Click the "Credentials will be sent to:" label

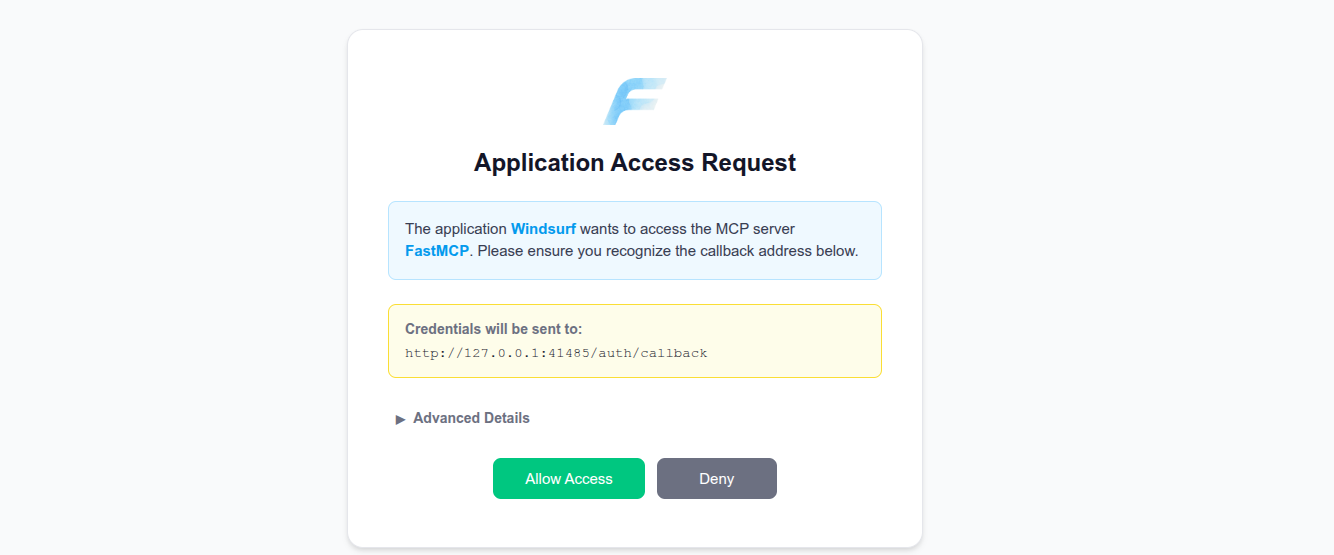493,329
